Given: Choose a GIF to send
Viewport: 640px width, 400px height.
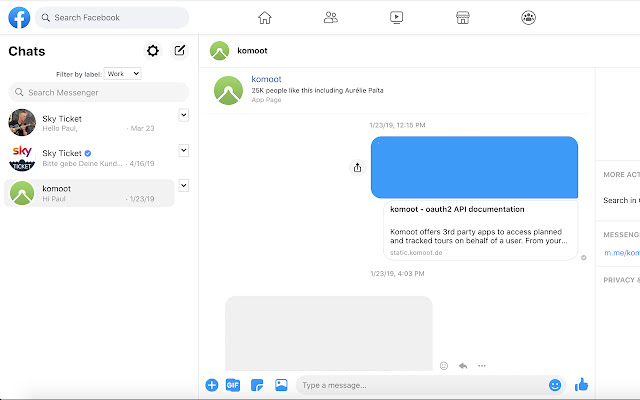Looking at the screenshot, I should [233, 385].
